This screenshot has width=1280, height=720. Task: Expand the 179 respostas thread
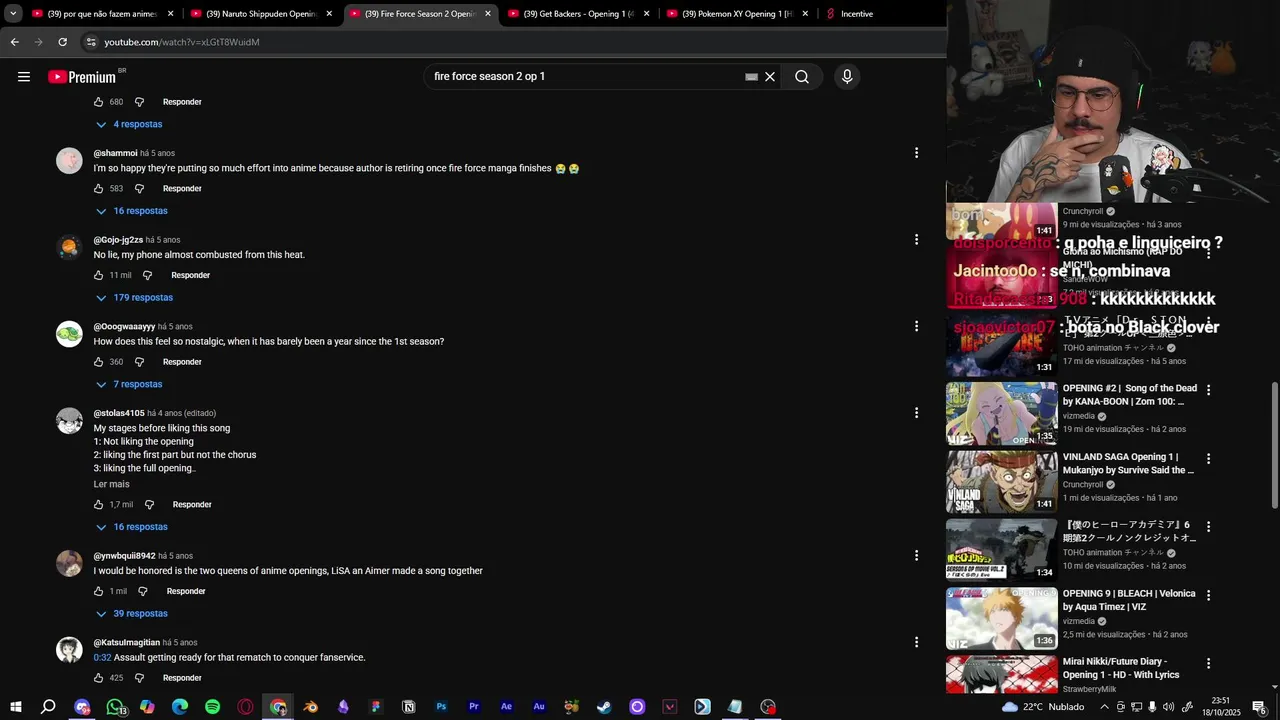(x=134, y=298)
